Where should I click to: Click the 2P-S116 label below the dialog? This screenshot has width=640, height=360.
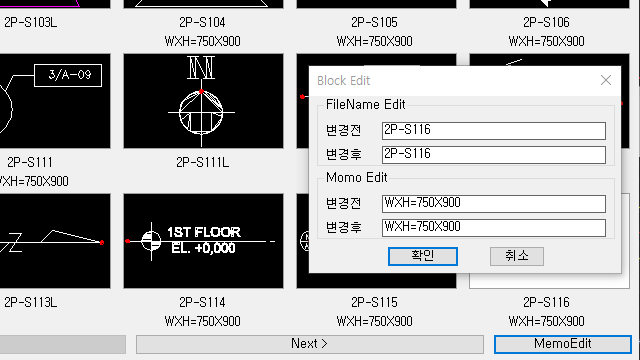point(546,302)
